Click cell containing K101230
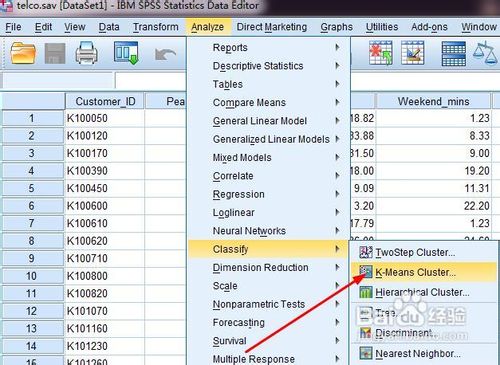This screenshot has width=500, height=365. 105,346
